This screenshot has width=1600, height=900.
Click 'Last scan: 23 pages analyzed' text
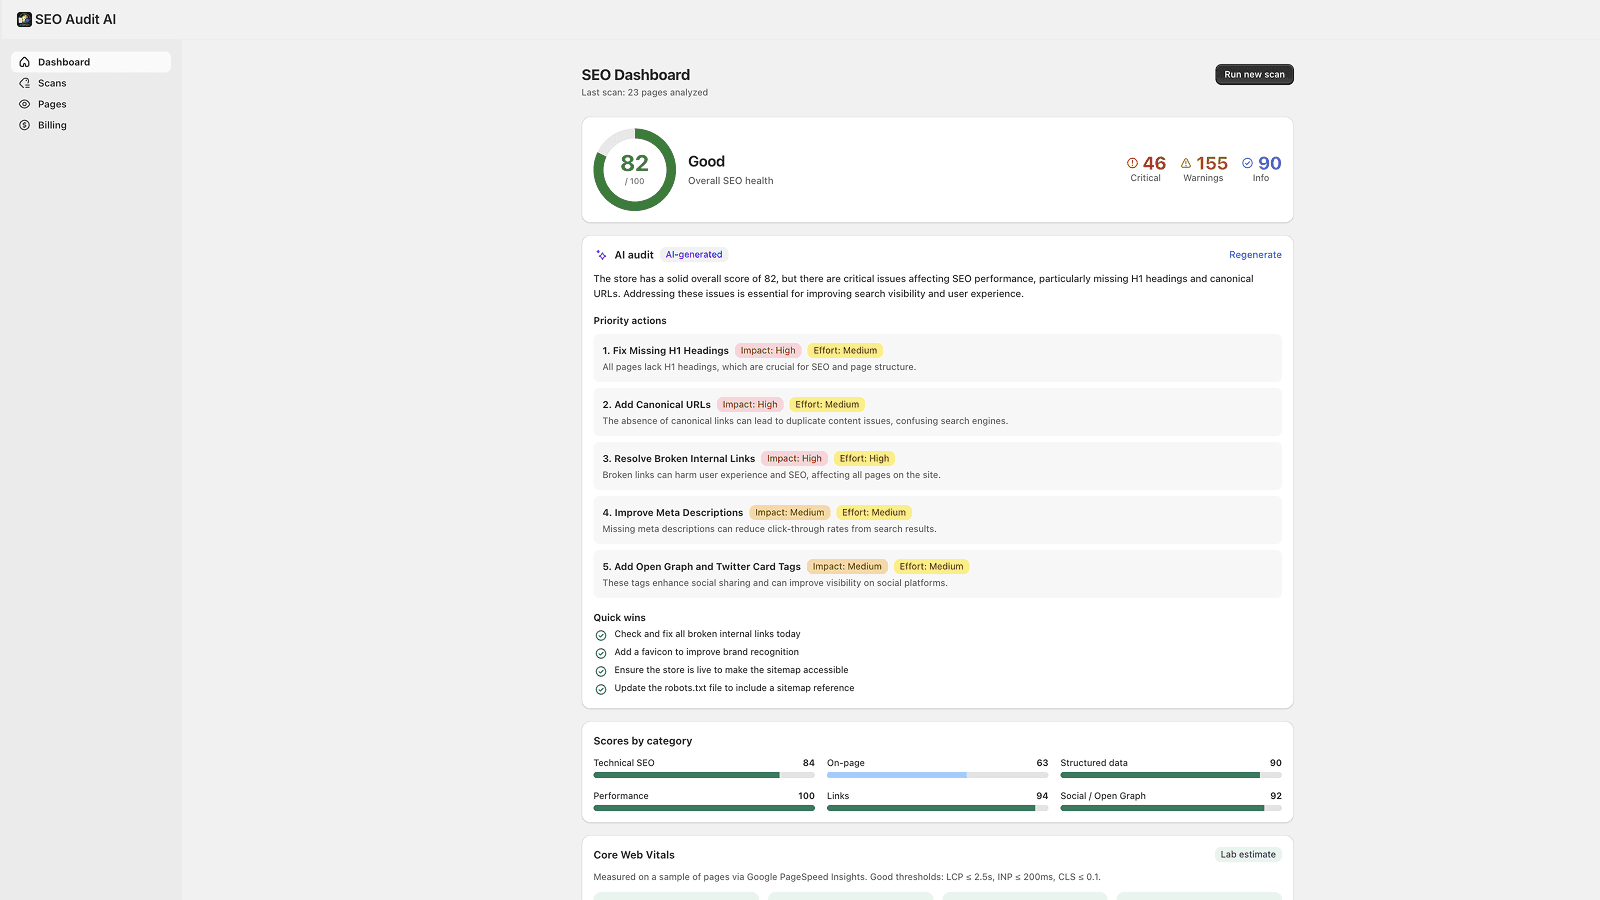tap(645, 93)
